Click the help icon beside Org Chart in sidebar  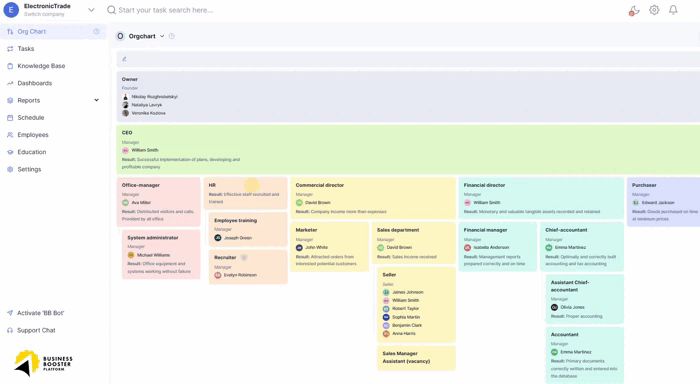tap(96, 31)
